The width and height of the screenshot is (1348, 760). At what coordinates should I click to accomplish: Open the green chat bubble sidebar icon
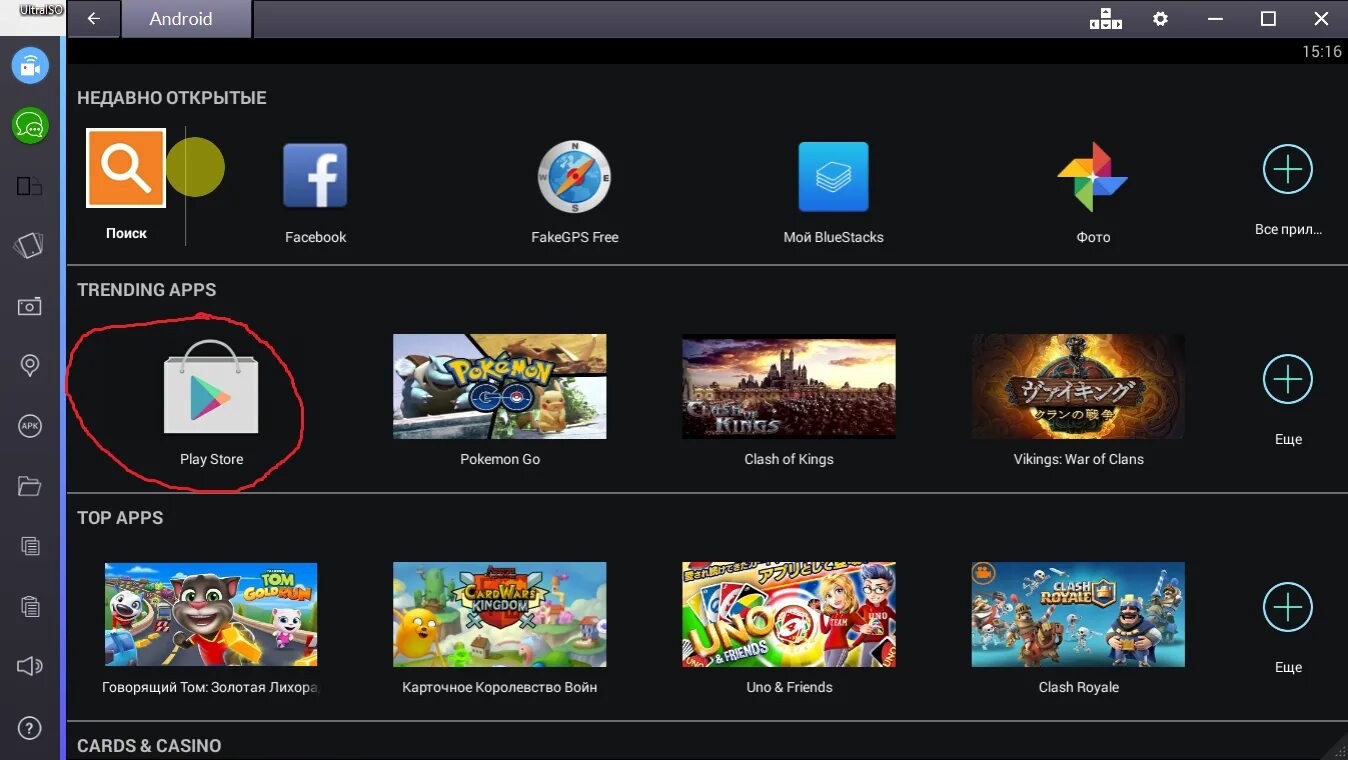point(30,126)
